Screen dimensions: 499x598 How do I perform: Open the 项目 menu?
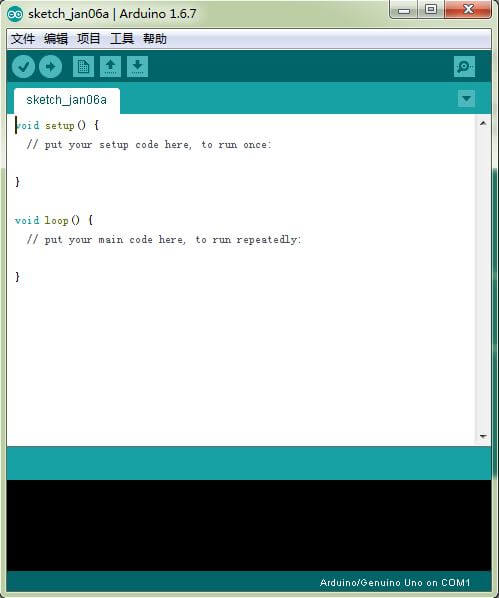89,39
